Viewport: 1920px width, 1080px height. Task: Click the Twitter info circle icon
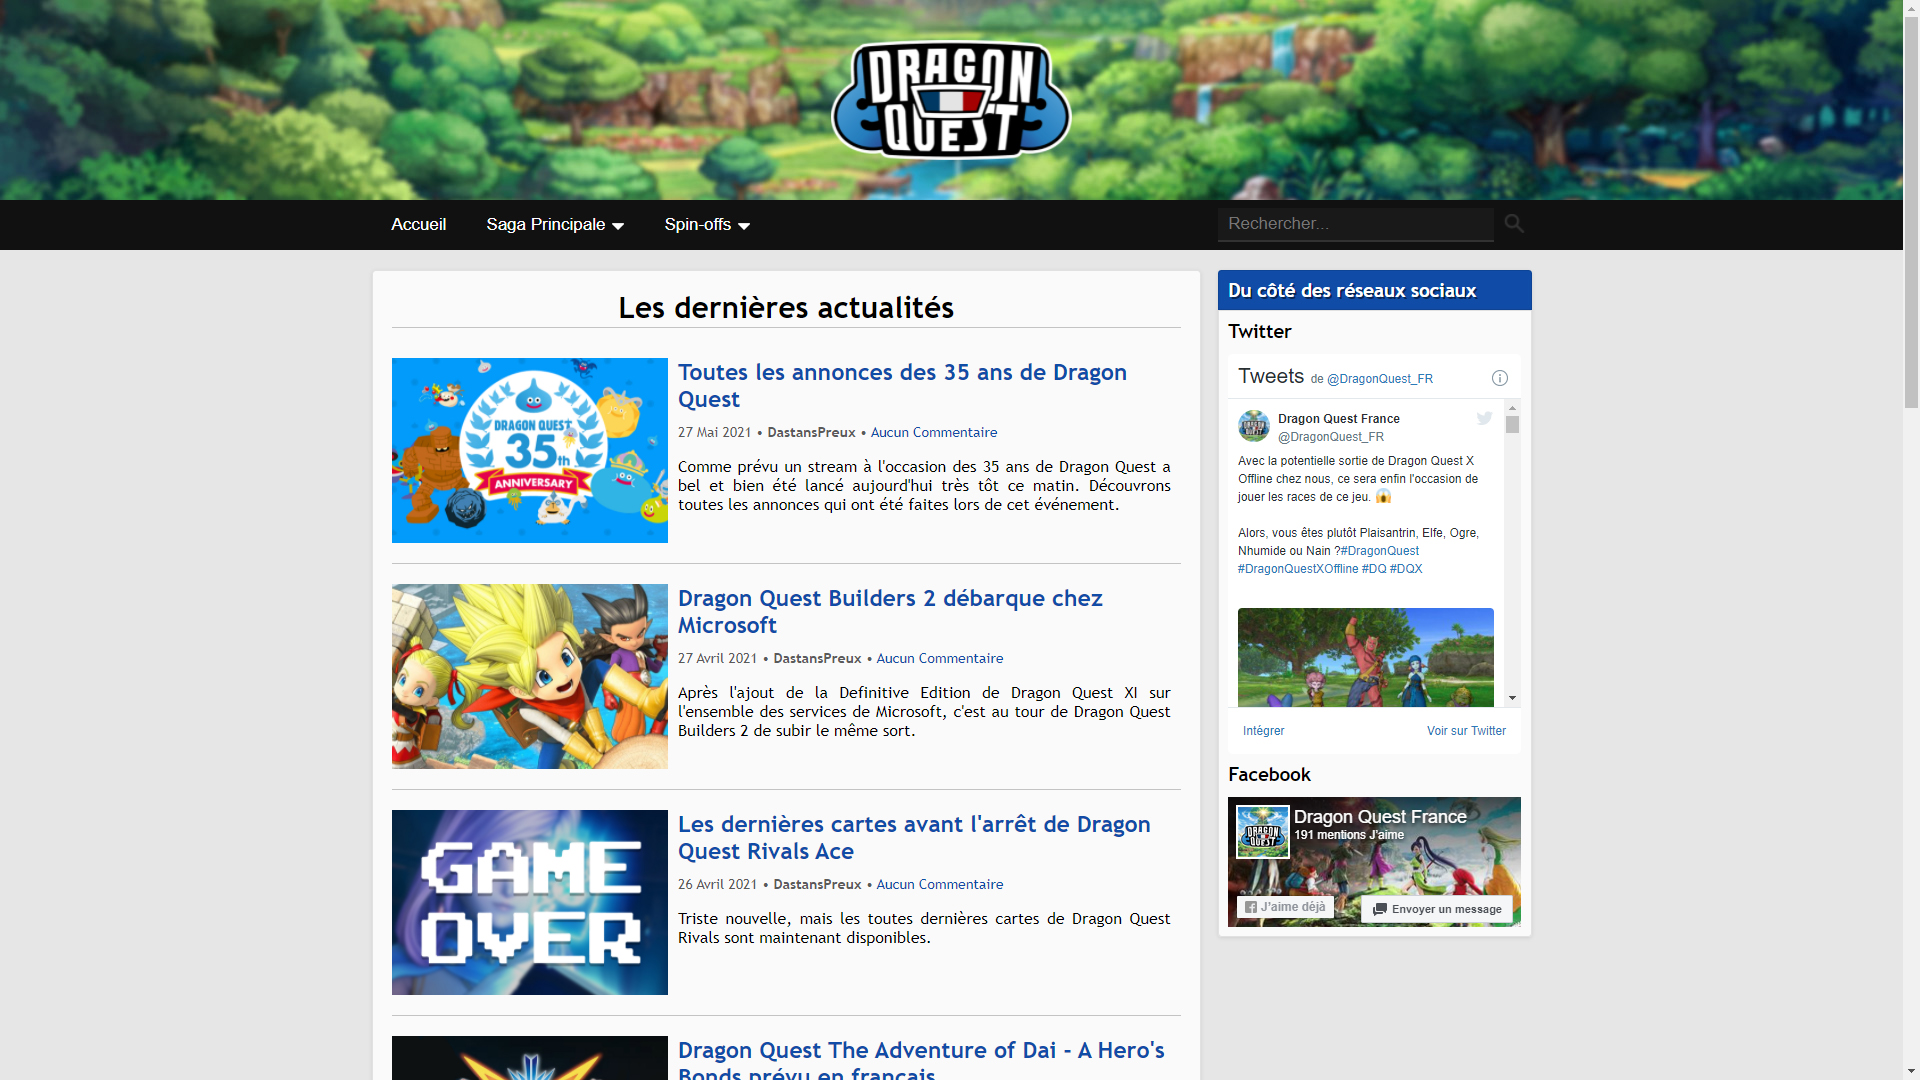1499,378
